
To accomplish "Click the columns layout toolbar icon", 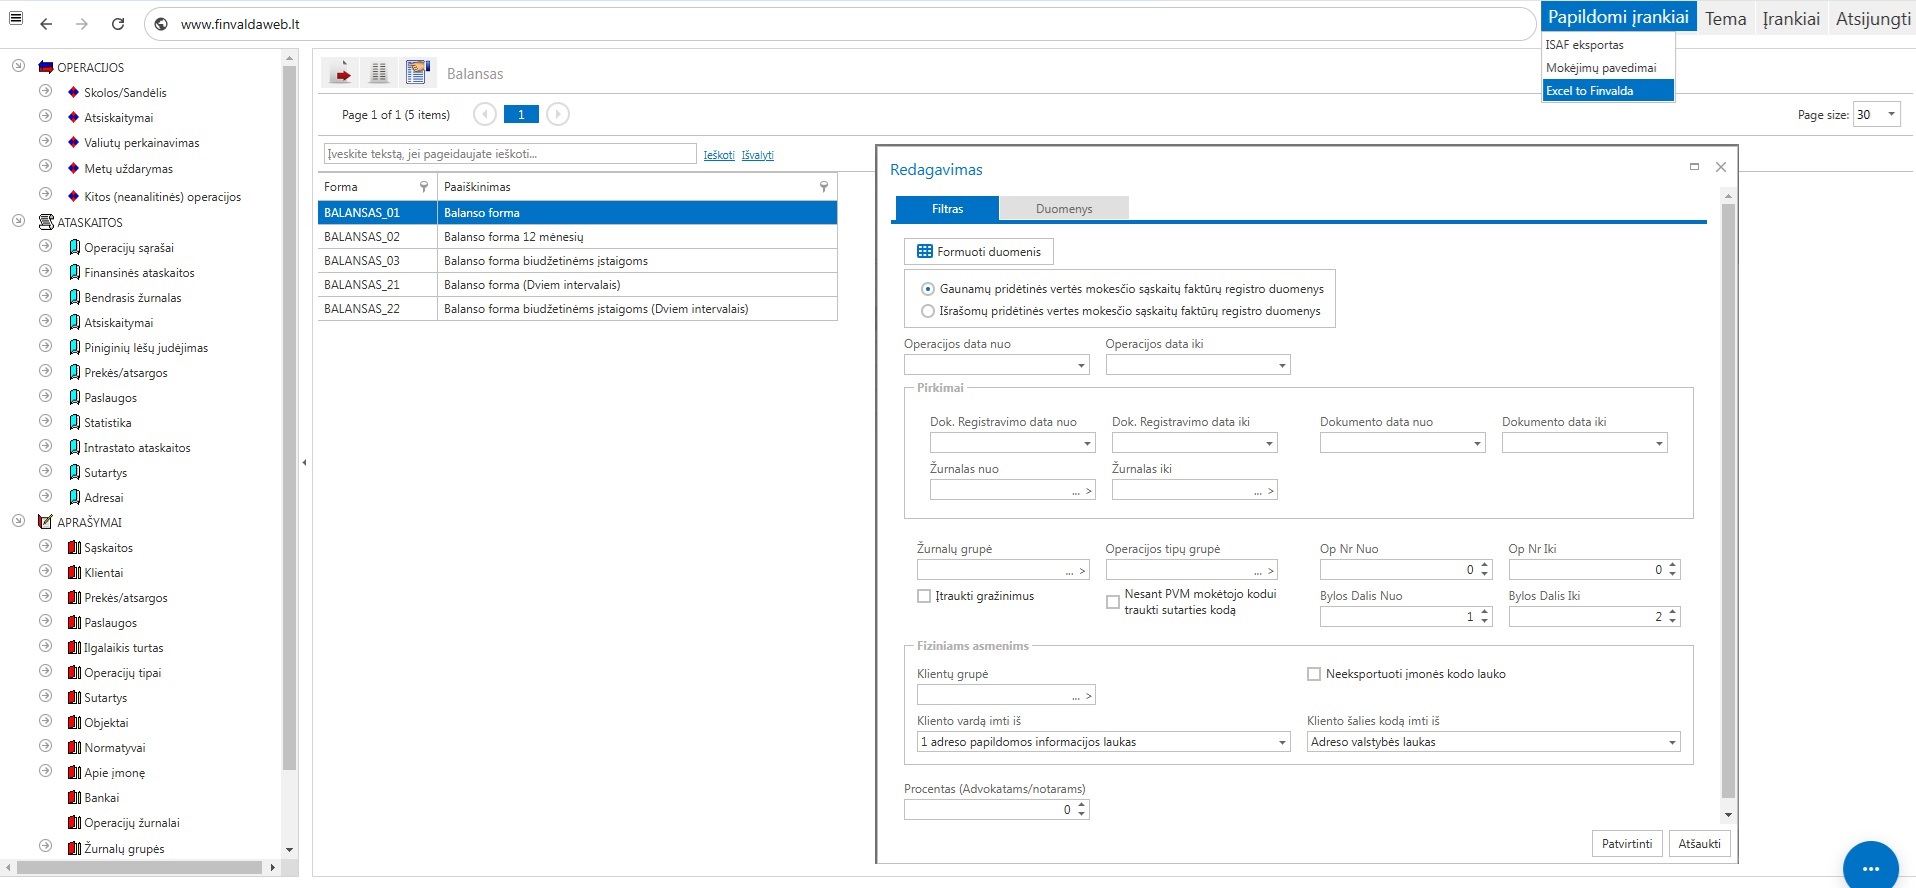I will point(379,72).
